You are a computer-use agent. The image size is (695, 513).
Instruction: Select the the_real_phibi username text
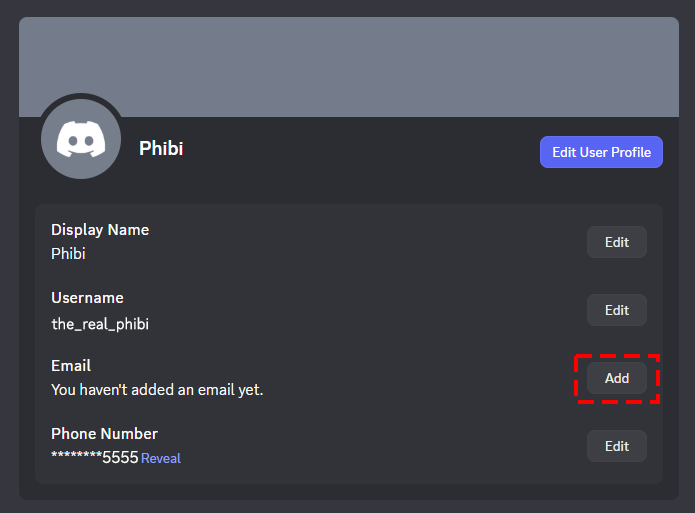[x=100, y=322]
